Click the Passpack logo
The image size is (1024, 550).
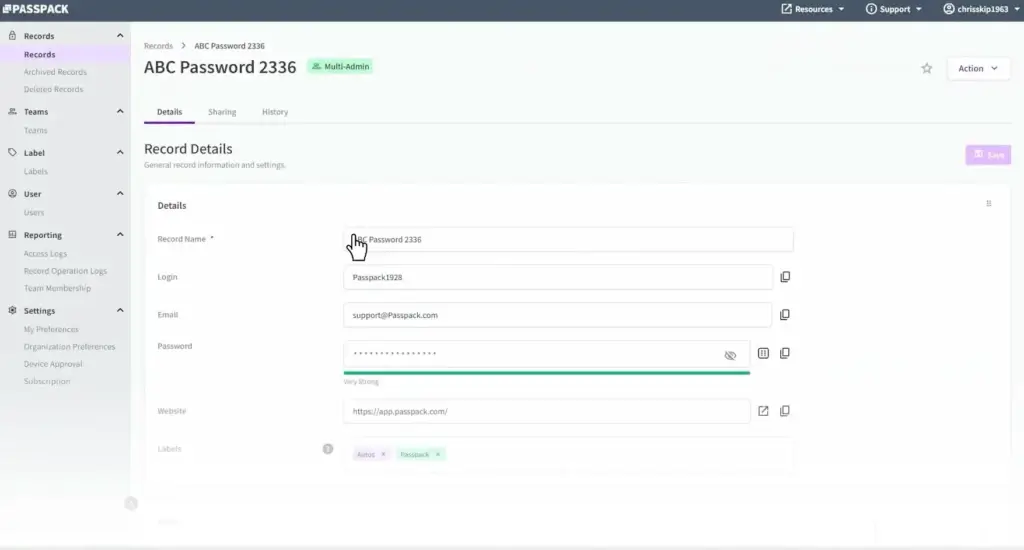point(35,9)
